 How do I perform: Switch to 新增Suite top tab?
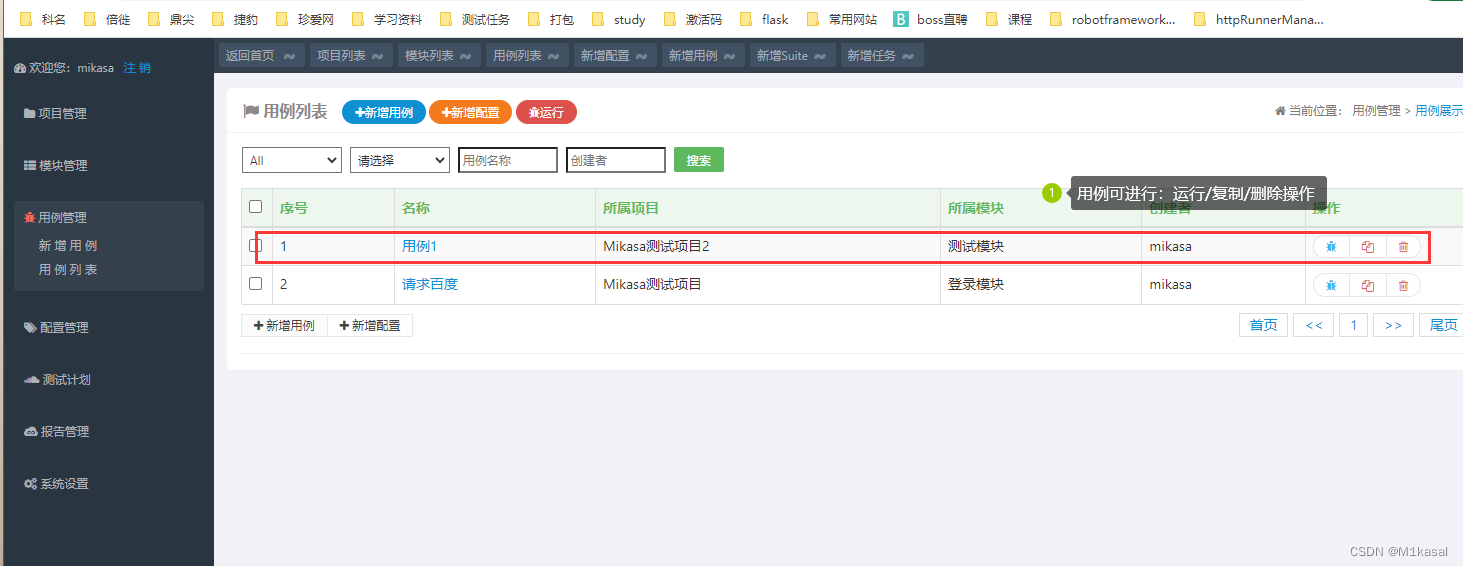point(792,56)
